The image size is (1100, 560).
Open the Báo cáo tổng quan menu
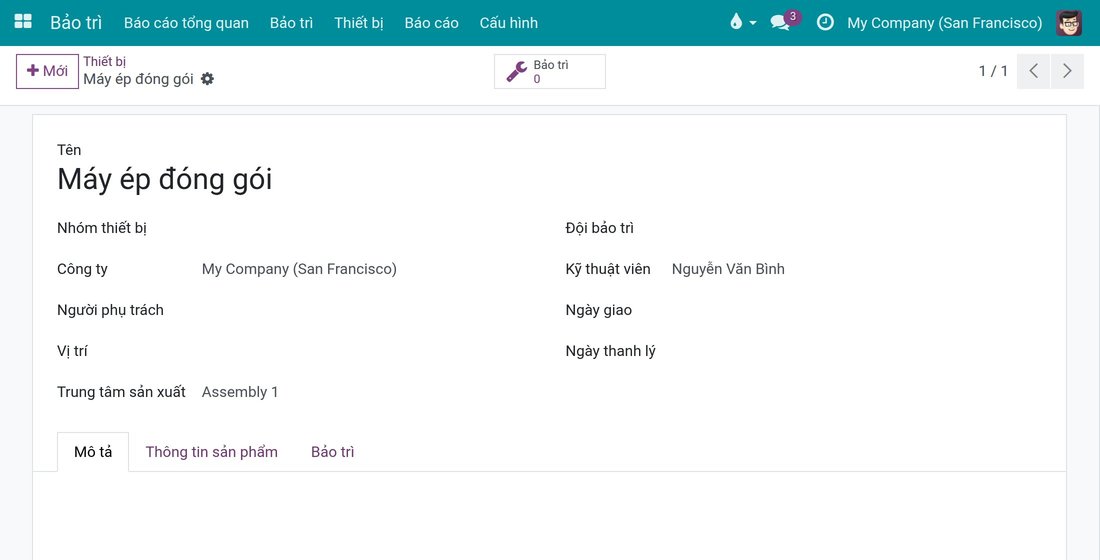click(187, 22)
